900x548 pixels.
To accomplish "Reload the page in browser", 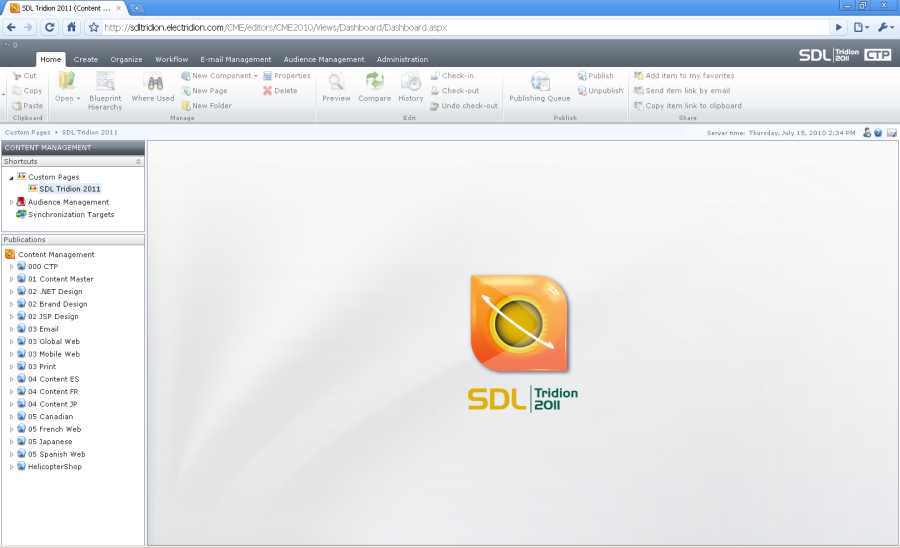I will pyautogui.click(x=49, y=27).
